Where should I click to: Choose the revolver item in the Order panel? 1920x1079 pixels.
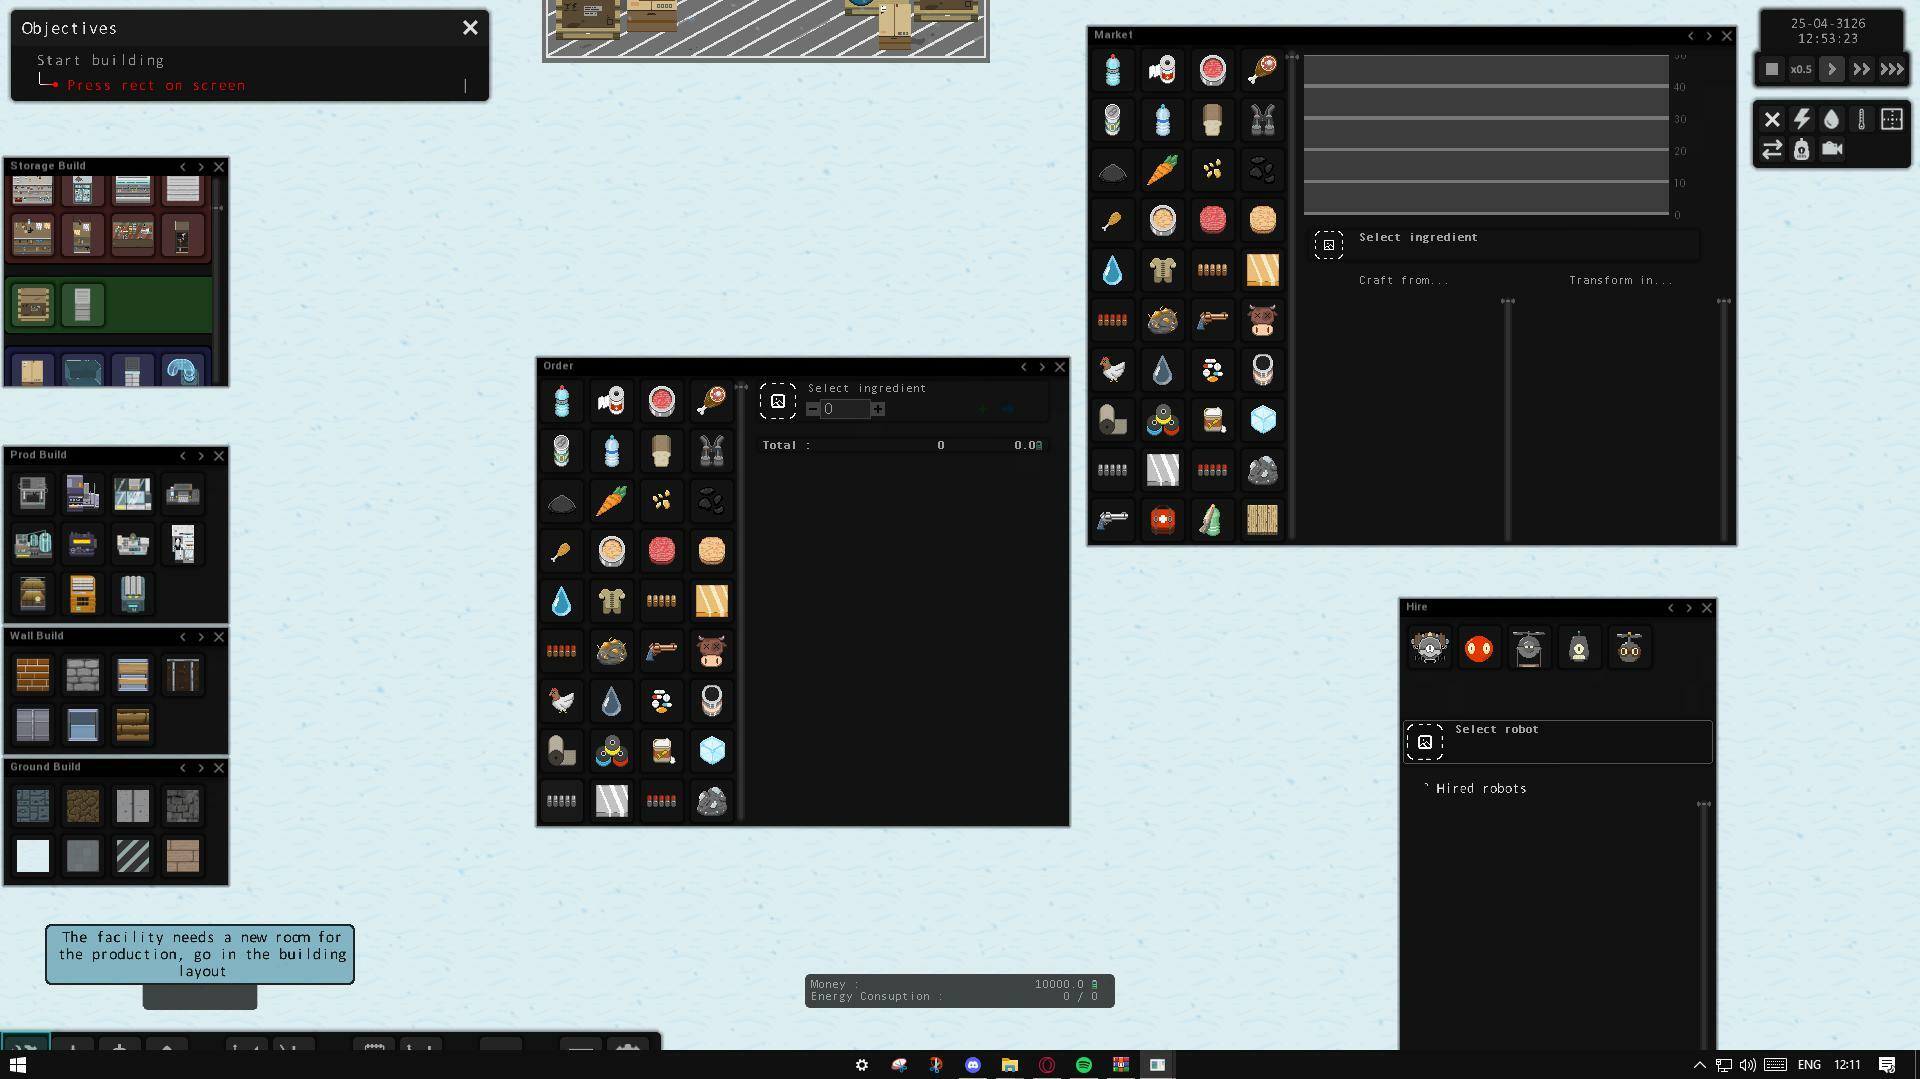click(661, 651)
